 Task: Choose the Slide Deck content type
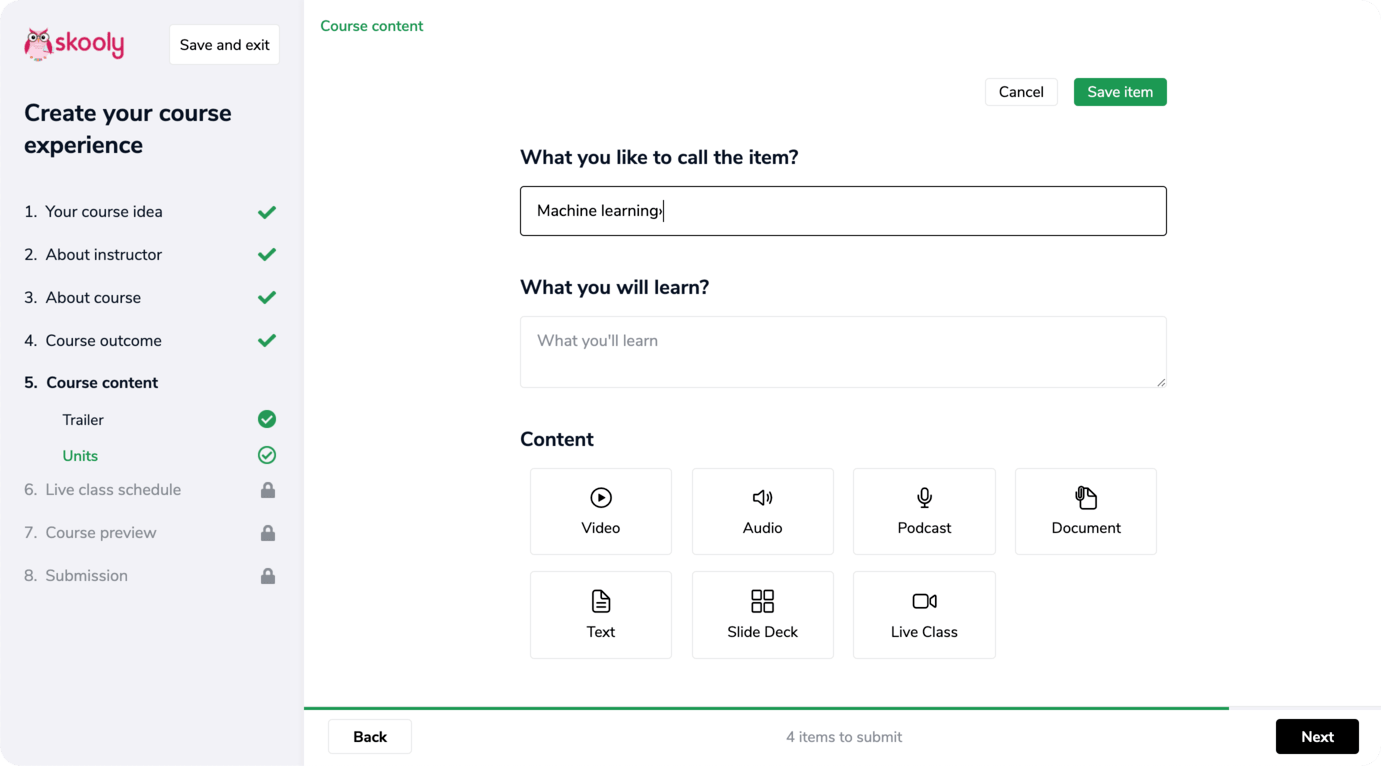[x=762, y=614]
